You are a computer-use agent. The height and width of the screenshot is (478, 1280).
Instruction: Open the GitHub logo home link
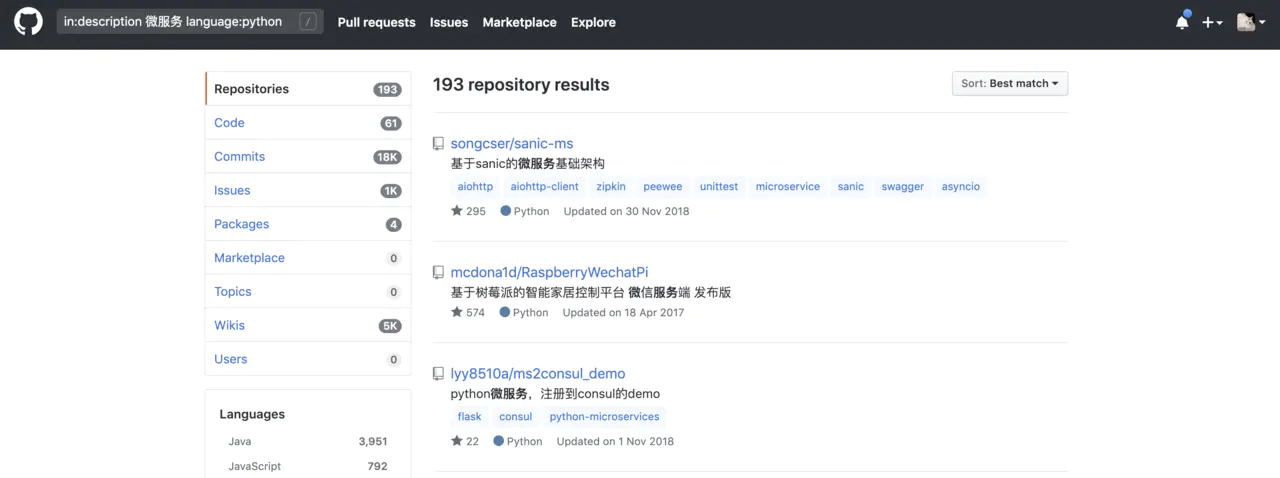(x=28, y=22)
